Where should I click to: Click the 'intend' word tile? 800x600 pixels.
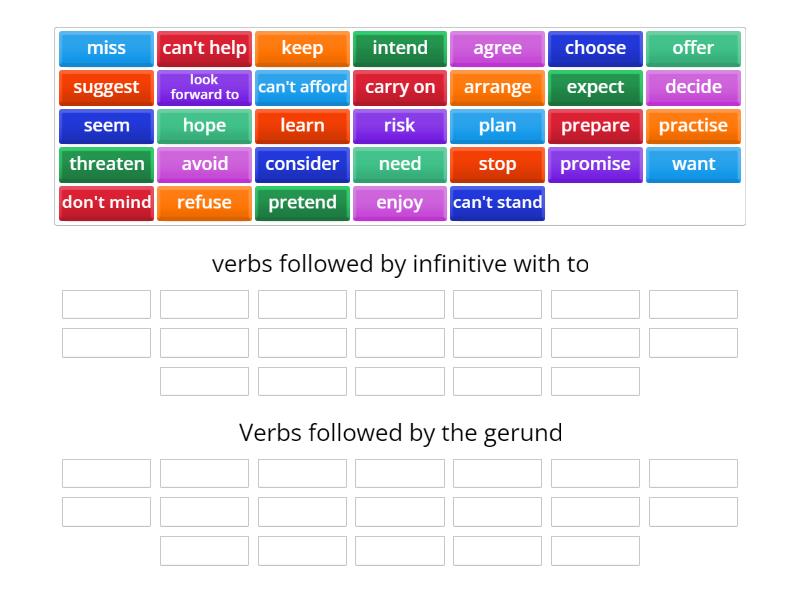400,48
